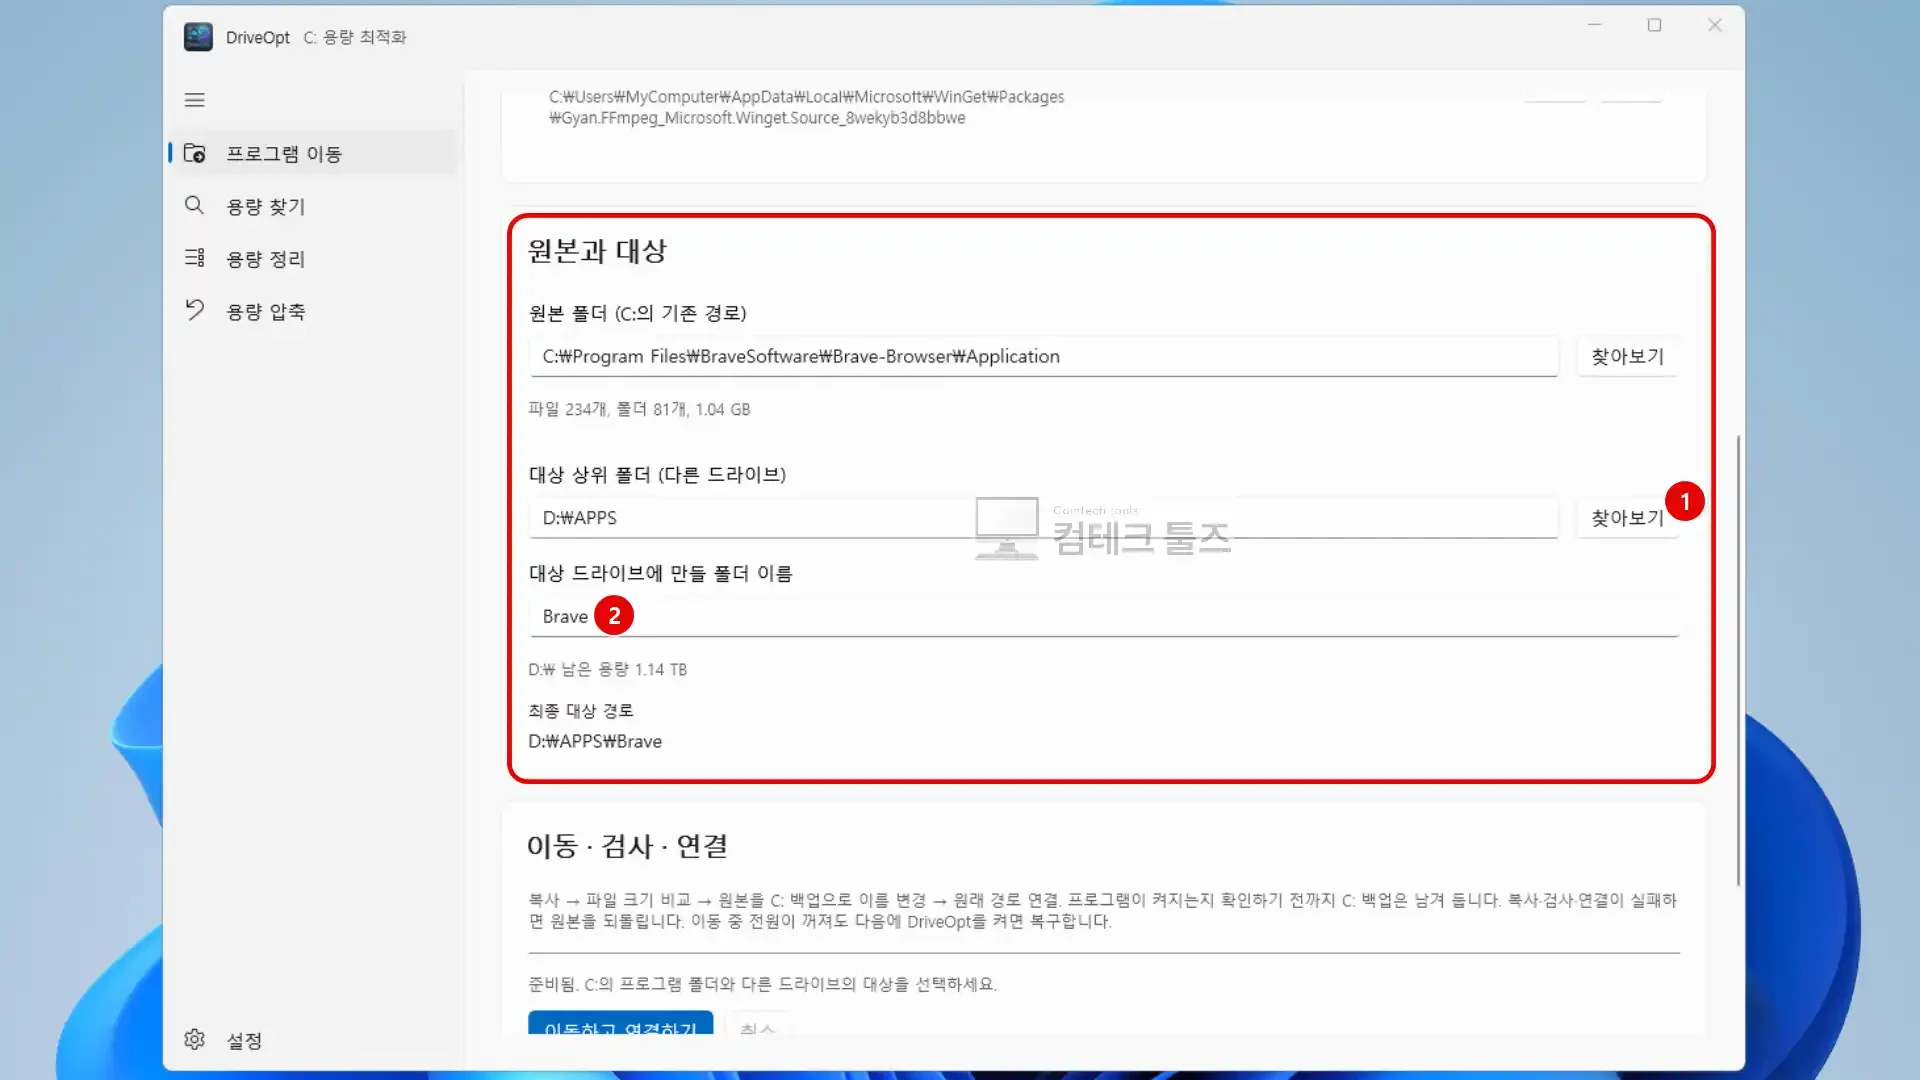The height and width of the screenshot is (1080, 1920).
Task: Click the 이동 · 검사 · 연결 heading
Action: click(x=627, y=846)
